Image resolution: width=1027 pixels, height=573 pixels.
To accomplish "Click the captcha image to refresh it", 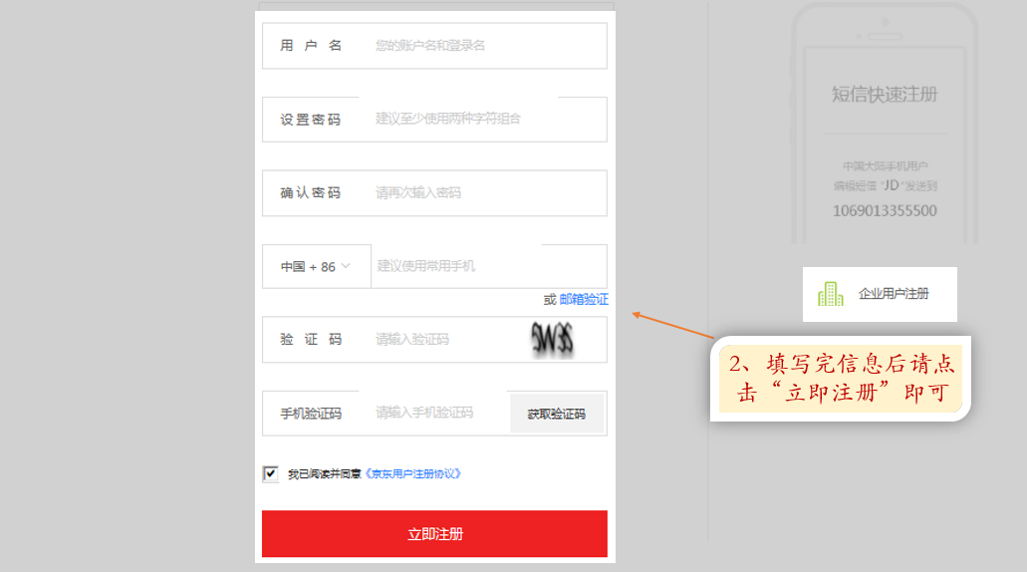I will [553, 339].
